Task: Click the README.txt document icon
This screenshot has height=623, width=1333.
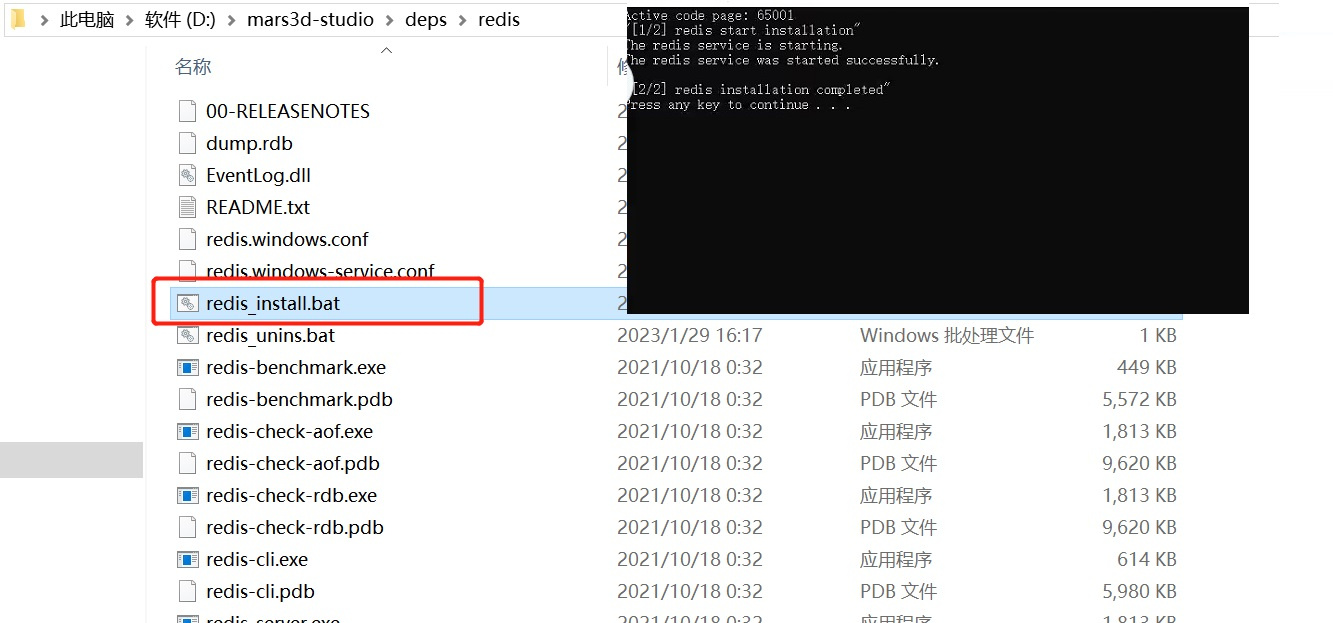Action: pyautogui.click(x=187, y=207)
